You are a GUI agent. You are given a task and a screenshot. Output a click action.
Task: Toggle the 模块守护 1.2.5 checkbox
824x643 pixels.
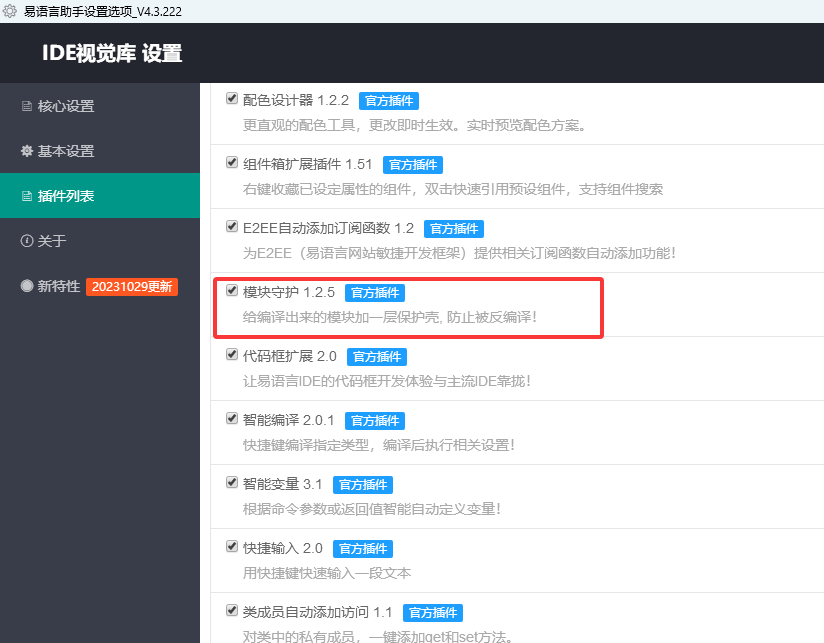[232, 291]
